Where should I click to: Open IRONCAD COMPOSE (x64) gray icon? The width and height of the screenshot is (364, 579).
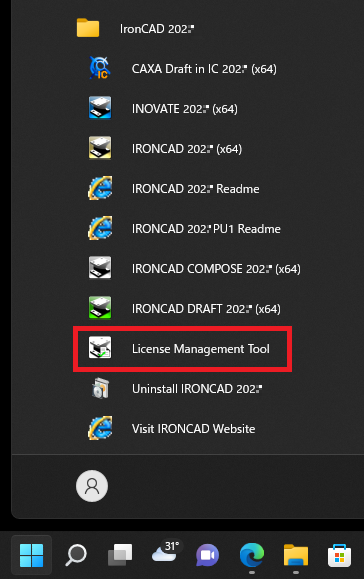[x=100, y=268]
